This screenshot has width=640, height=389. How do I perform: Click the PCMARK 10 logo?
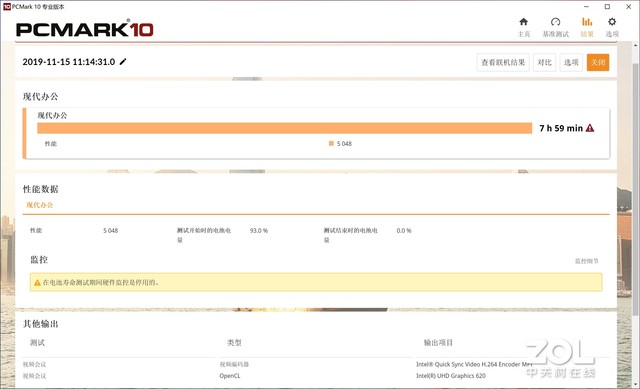[x=85, y=29]
